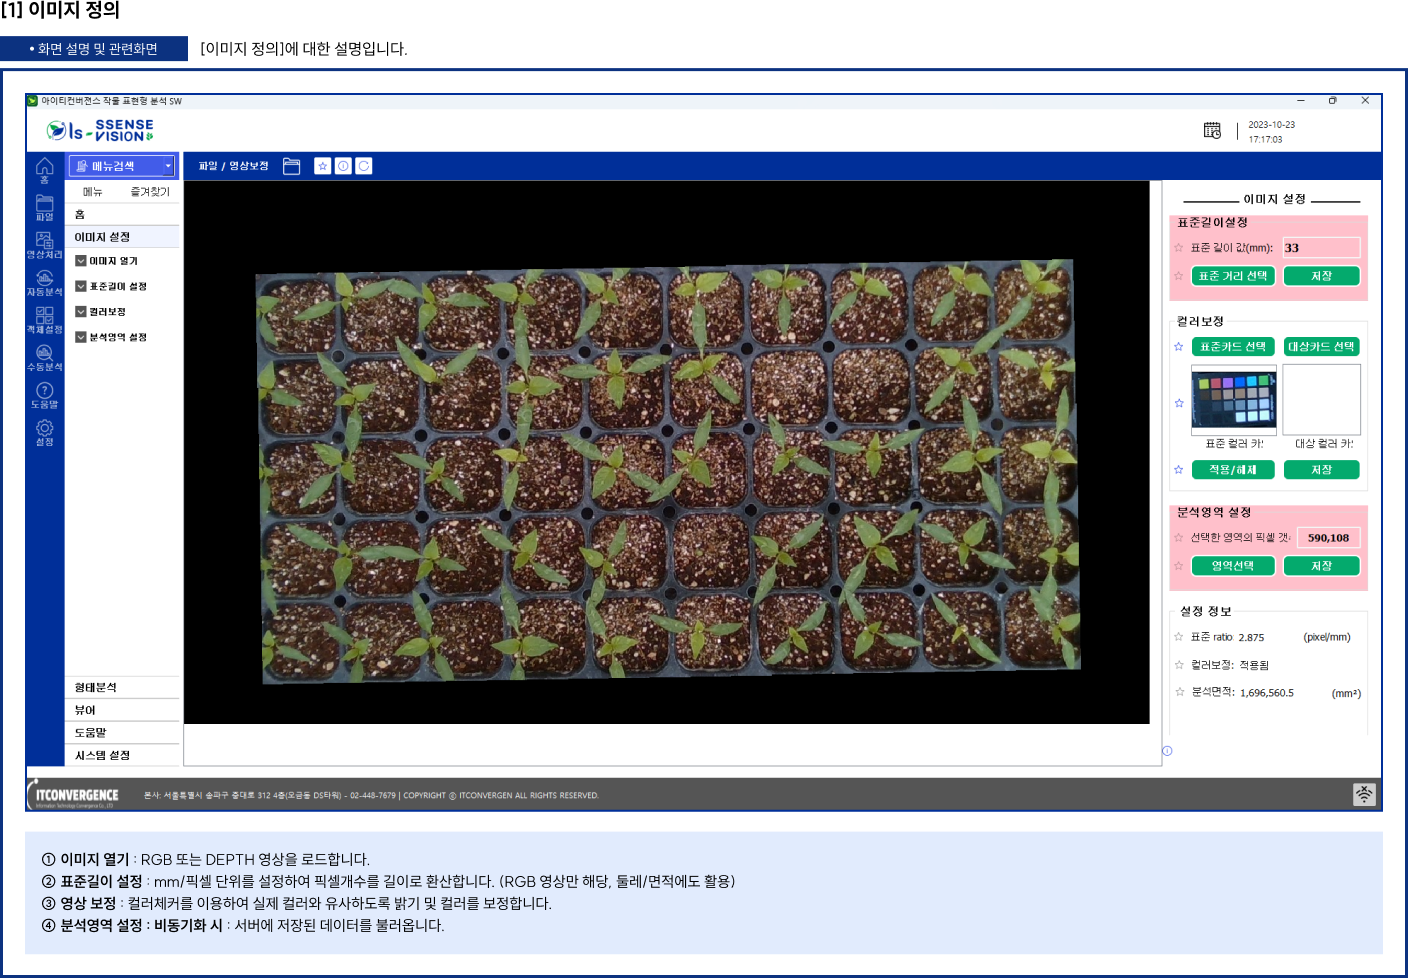Toggle the 이미지 열기 checkbox
1408x978 pixels.
[x=81, y=261]
